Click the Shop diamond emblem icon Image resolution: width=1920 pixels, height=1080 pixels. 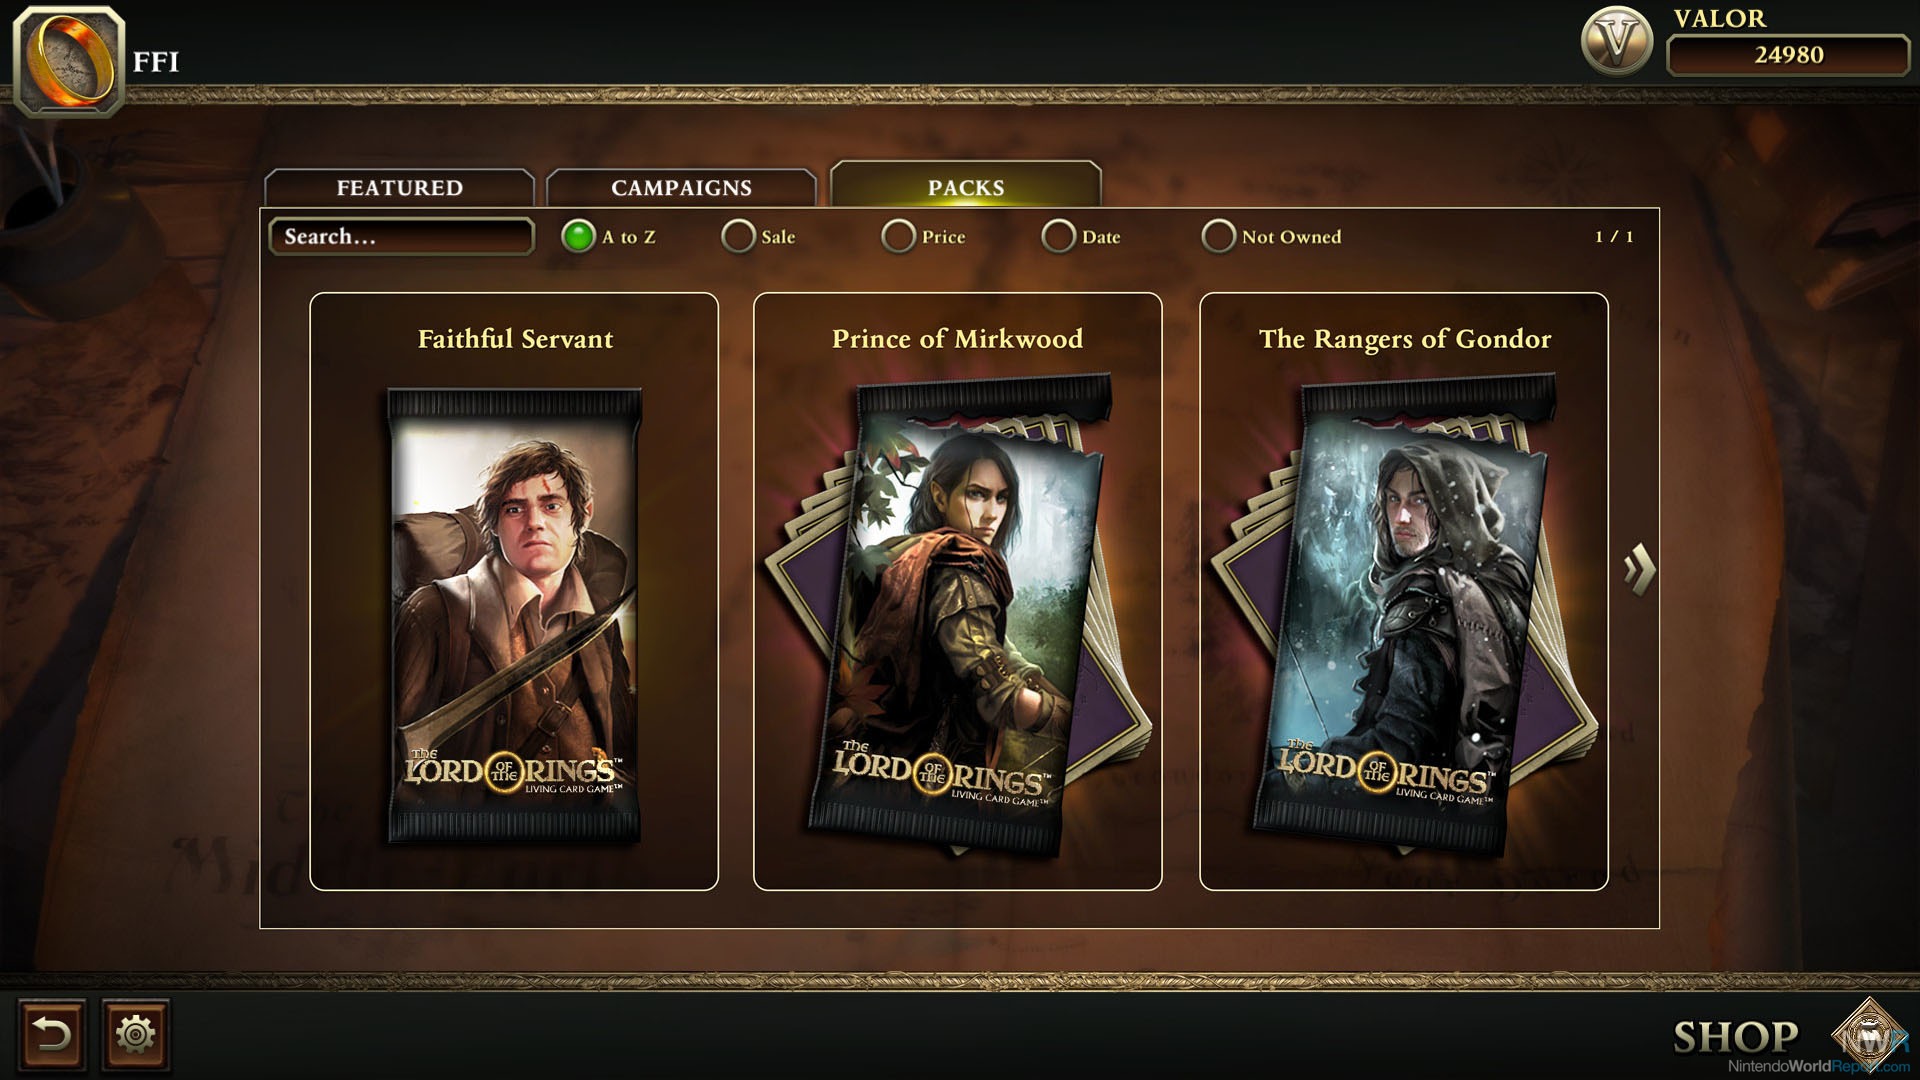[1868, 1033]
